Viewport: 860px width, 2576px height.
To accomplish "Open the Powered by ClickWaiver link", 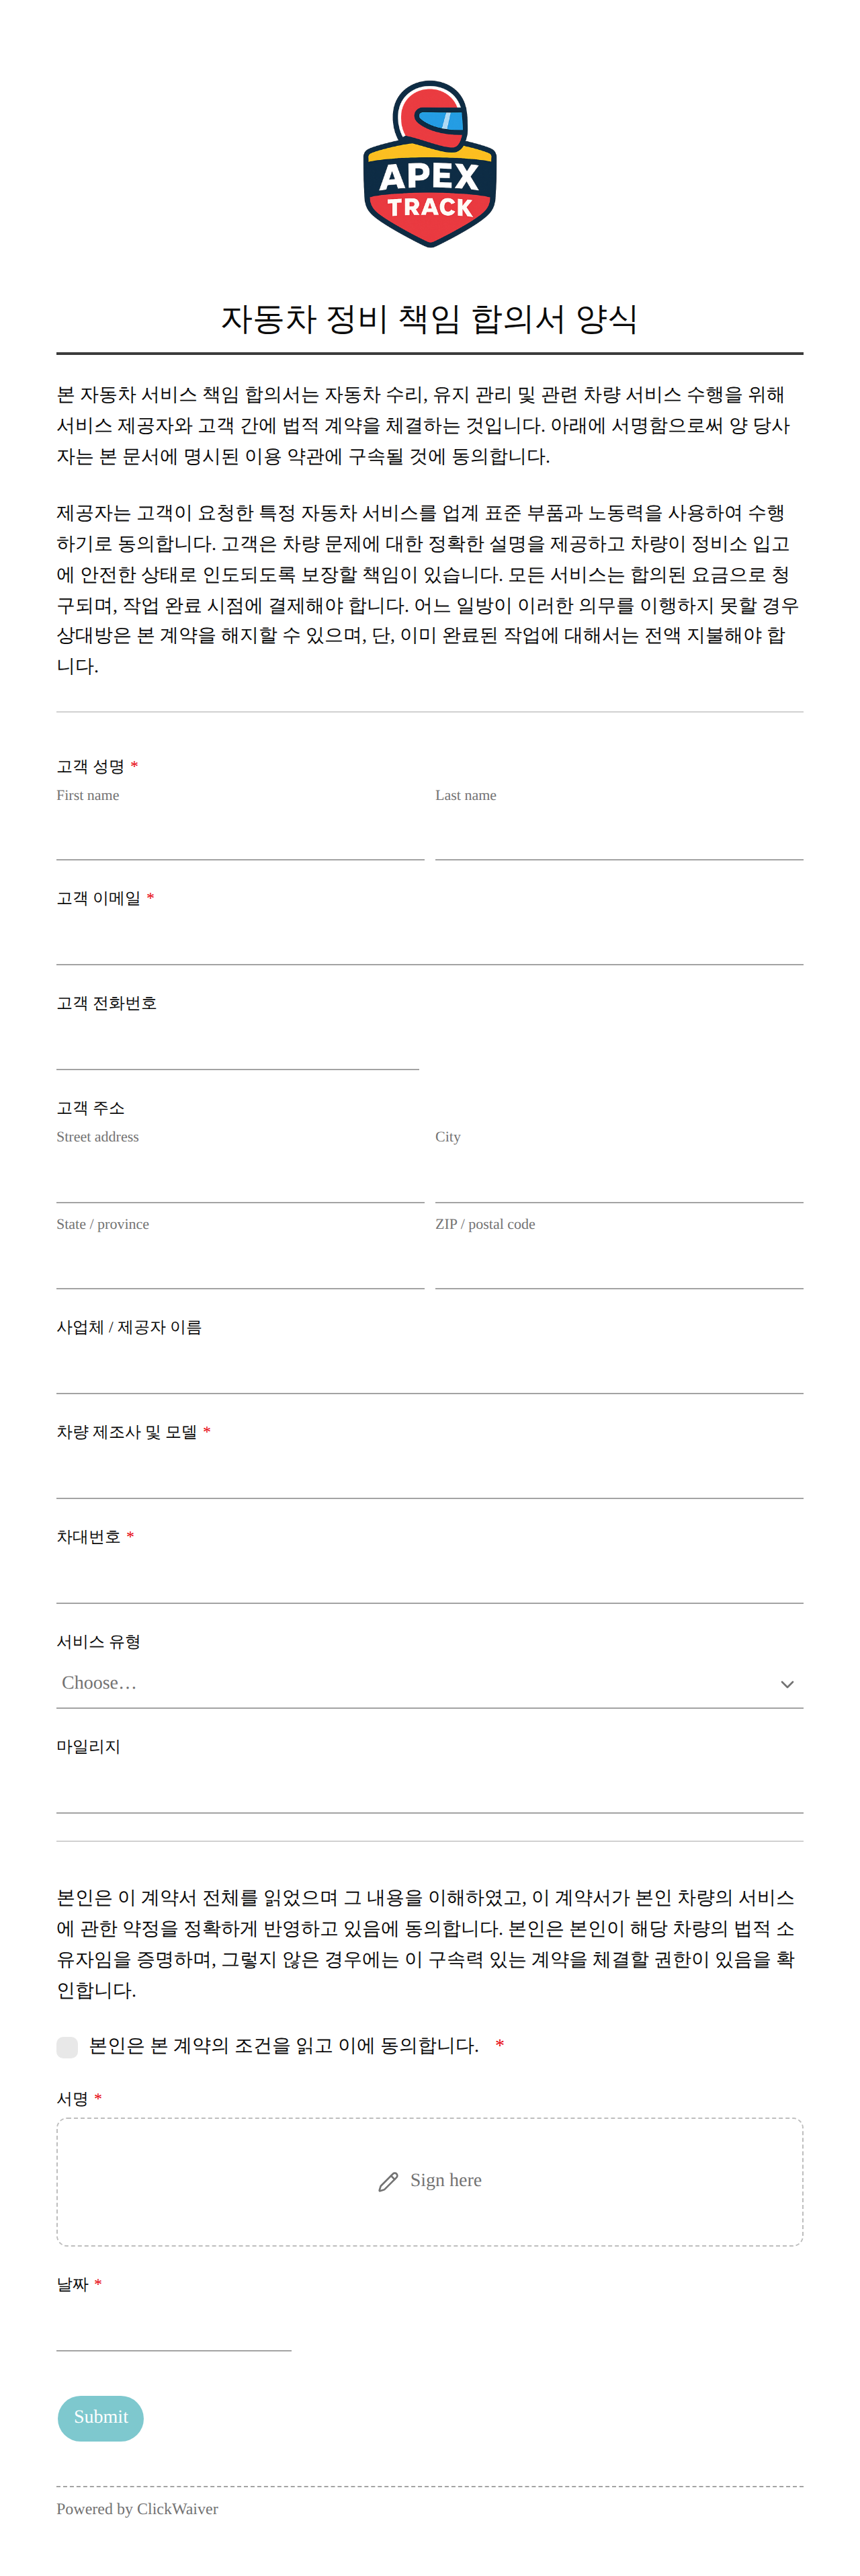I will tap(137, 2509).
